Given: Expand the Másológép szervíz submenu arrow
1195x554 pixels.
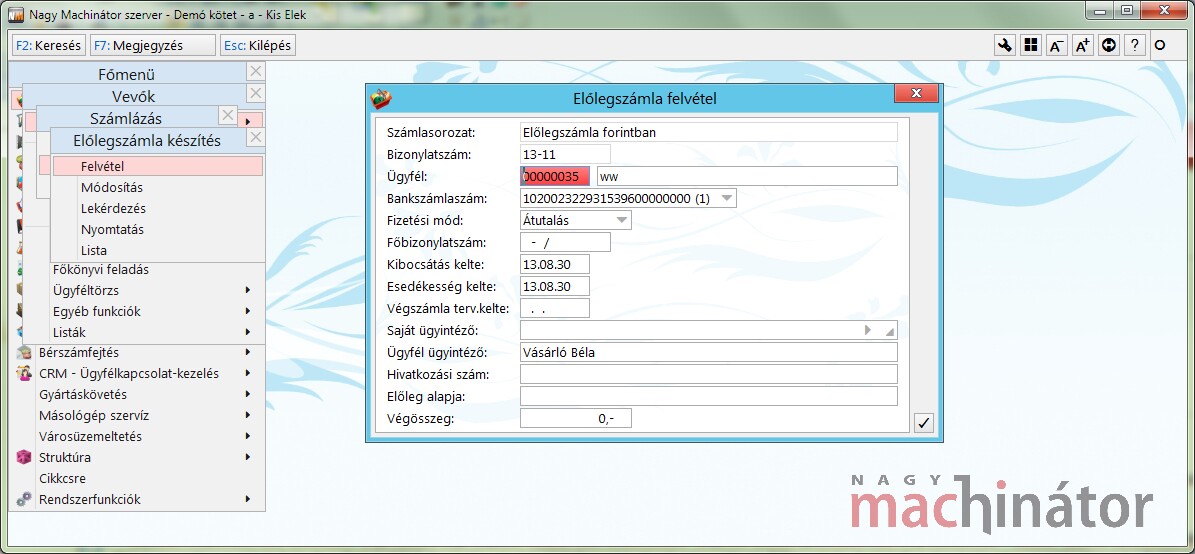Looking at the screenshot, I should [248, 415].
